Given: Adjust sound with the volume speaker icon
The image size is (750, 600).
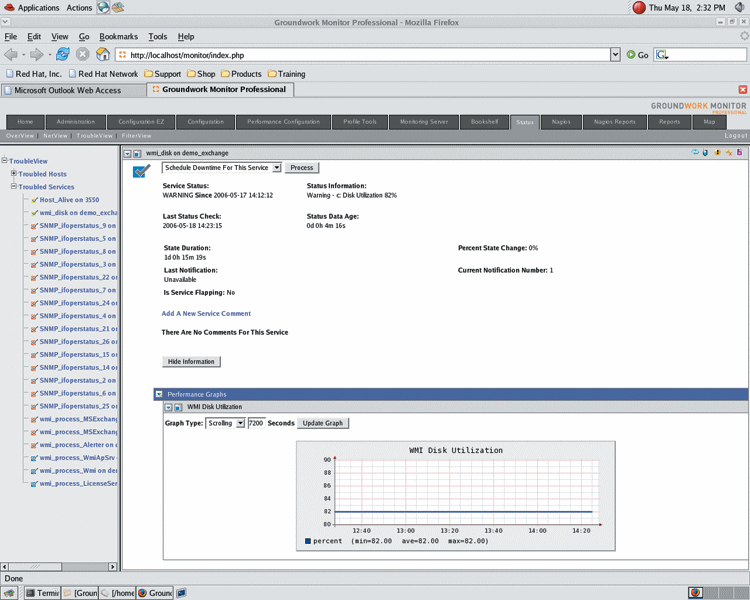Looking at the screenshot, I should click(x=740, y=7).
